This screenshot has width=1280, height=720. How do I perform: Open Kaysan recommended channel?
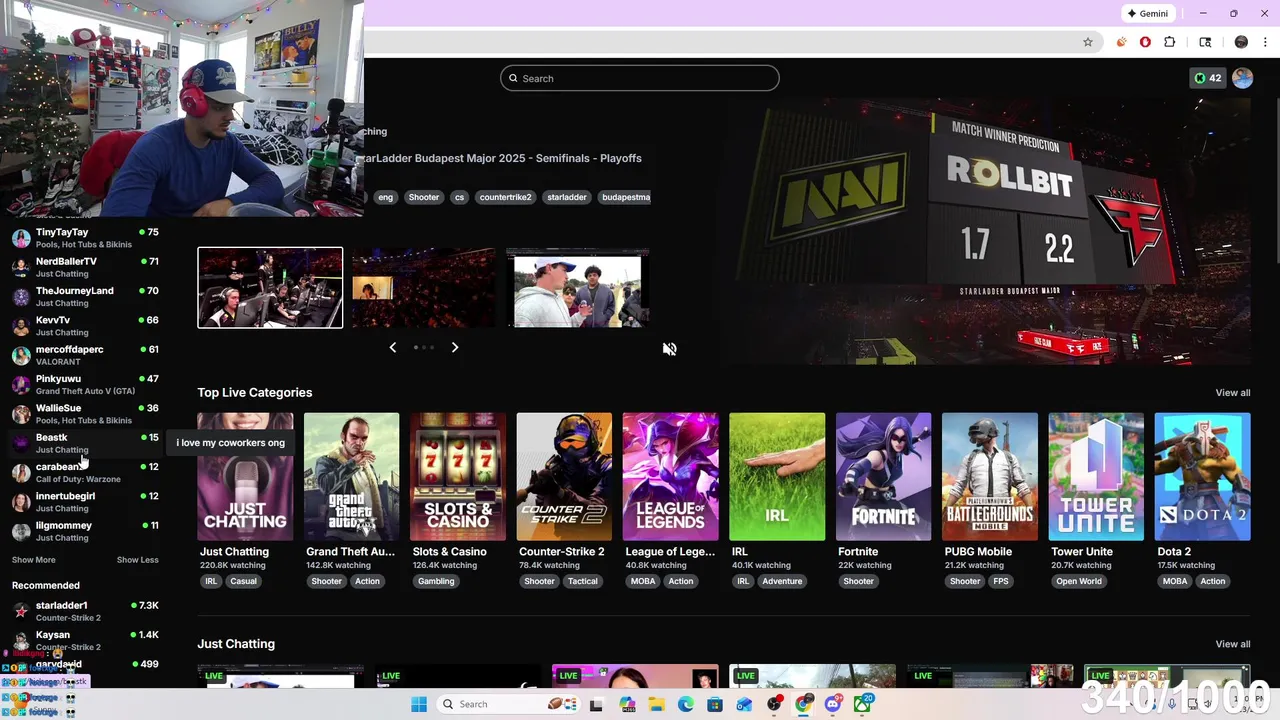coord(85,640)
